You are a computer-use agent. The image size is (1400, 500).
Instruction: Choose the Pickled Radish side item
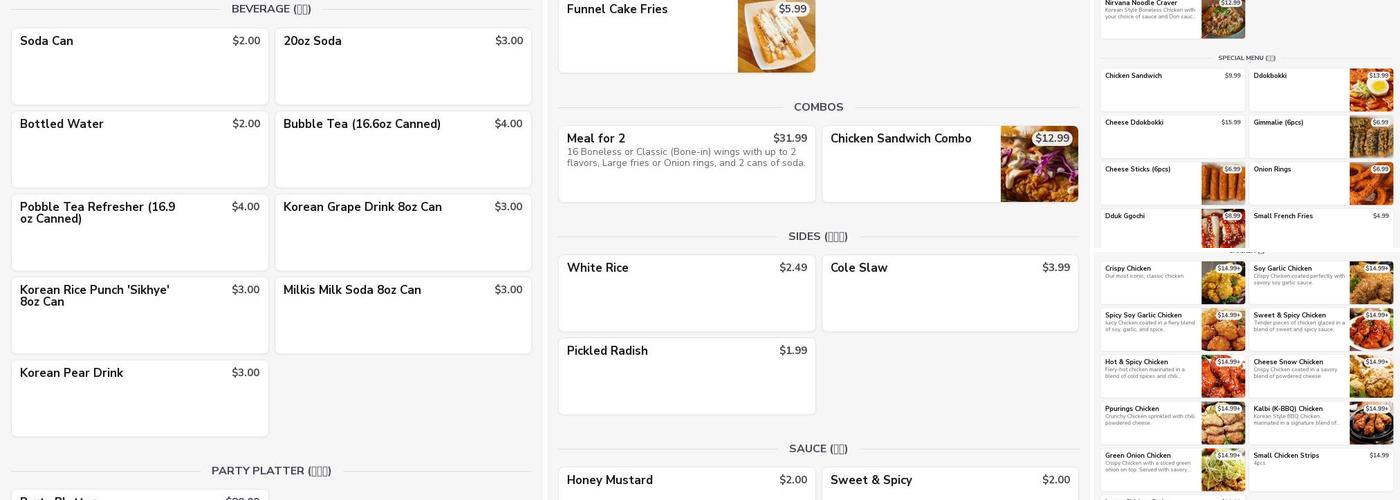point(687,376)
